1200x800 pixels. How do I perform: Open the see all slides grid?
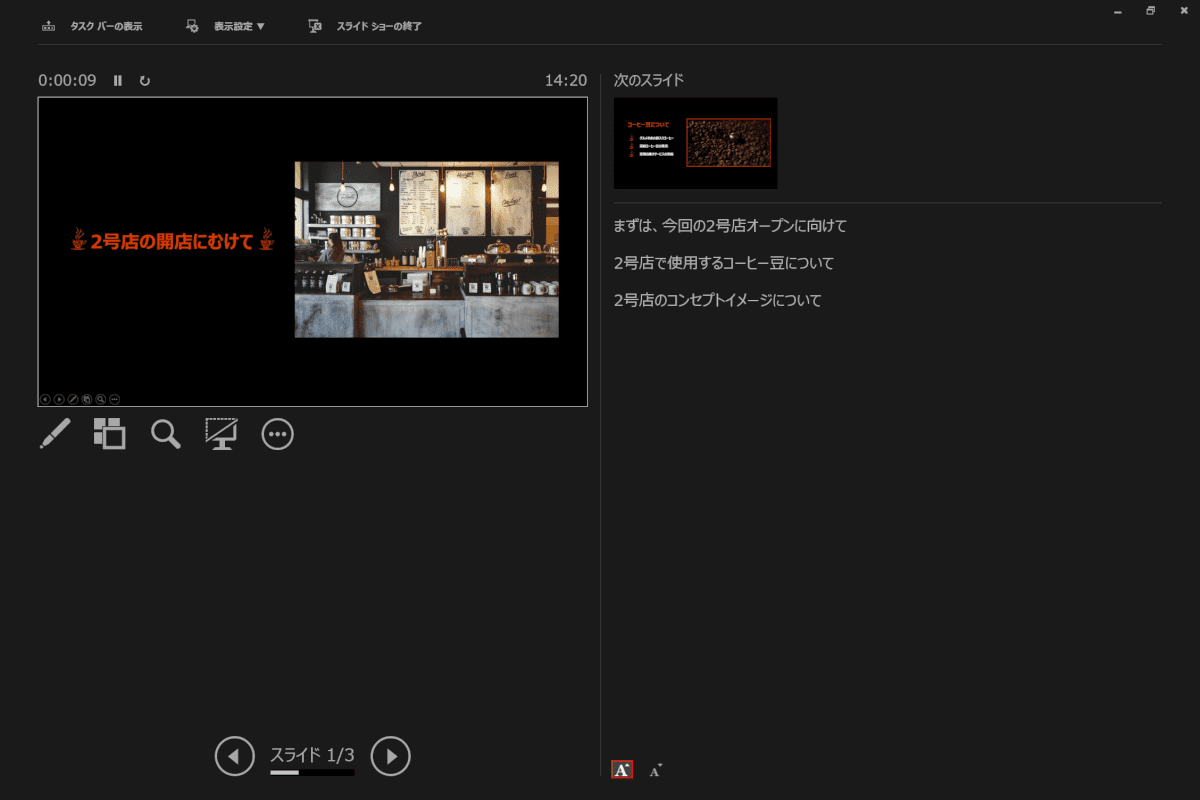[110, 433]
